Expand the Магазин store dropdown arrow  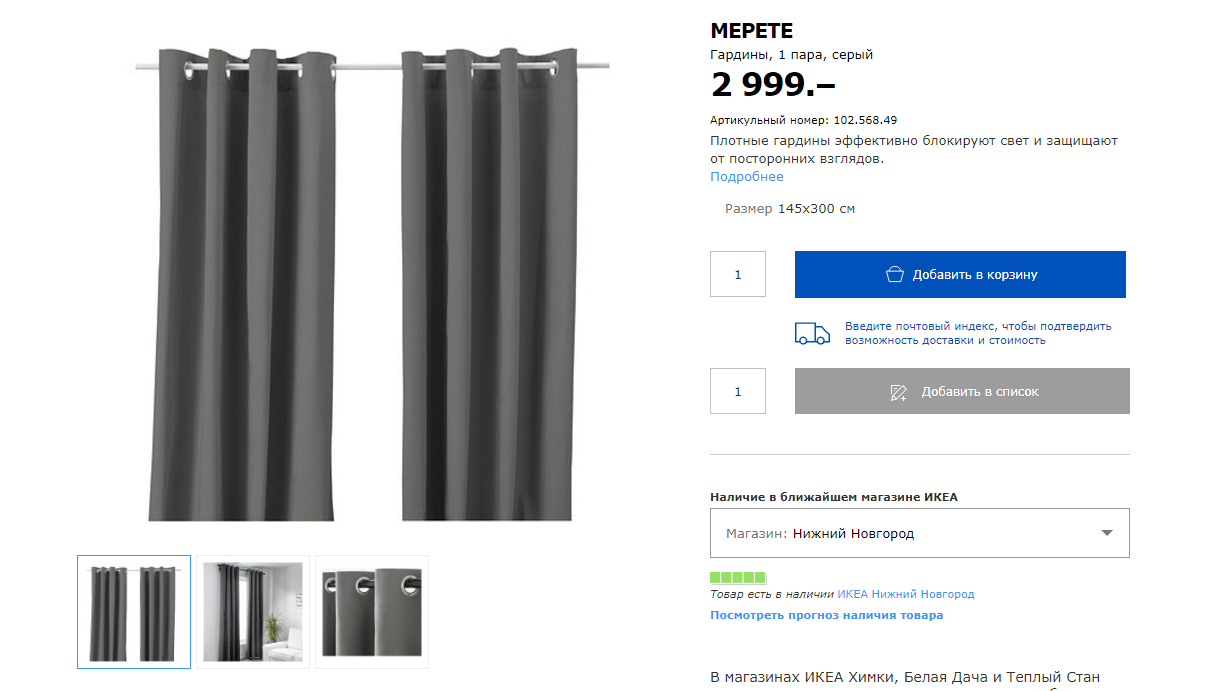[1107, 533]
